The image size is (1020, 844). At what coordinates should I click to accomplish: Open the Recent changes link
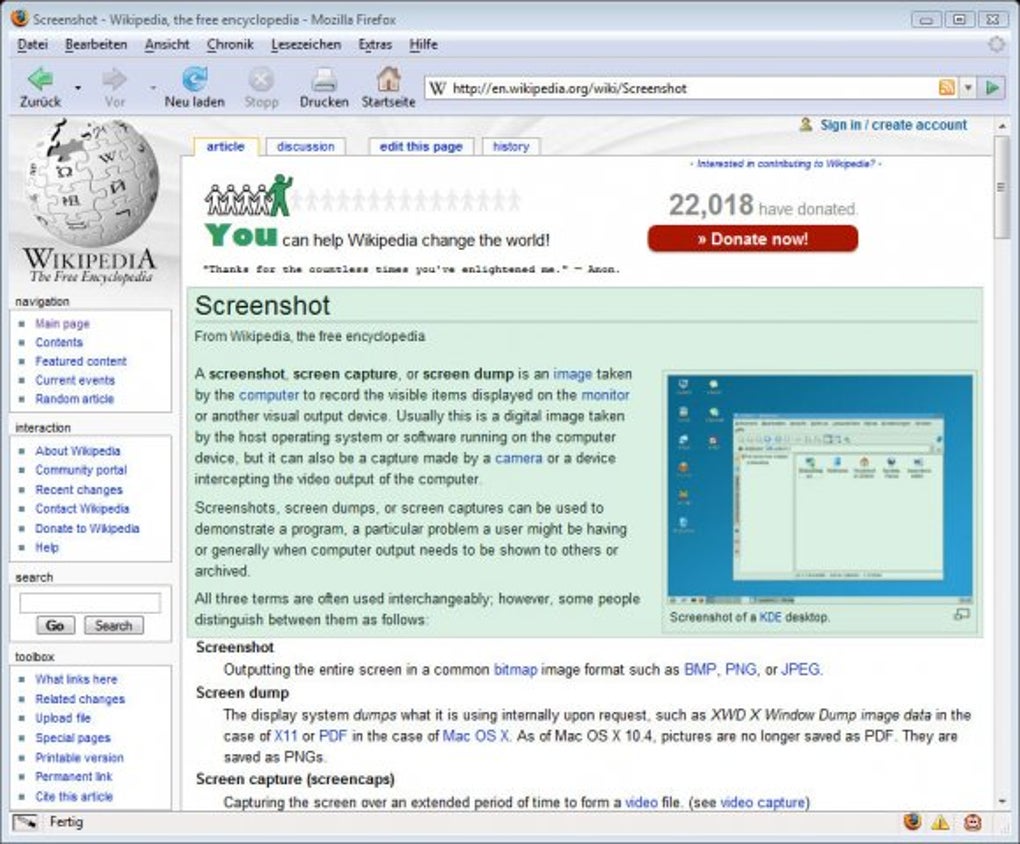click(79, 489)
